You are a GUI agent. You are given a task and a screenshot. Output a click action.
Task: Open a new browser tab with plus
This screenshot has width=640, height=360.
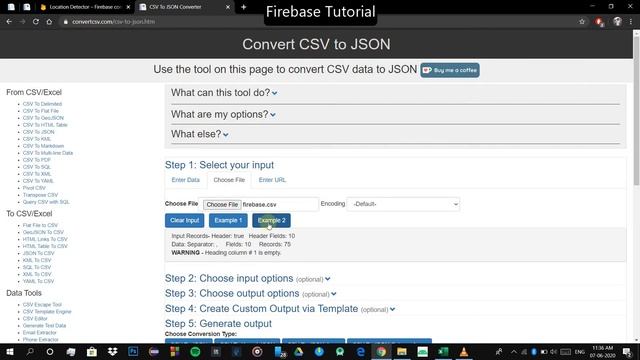tap(244, 7)
